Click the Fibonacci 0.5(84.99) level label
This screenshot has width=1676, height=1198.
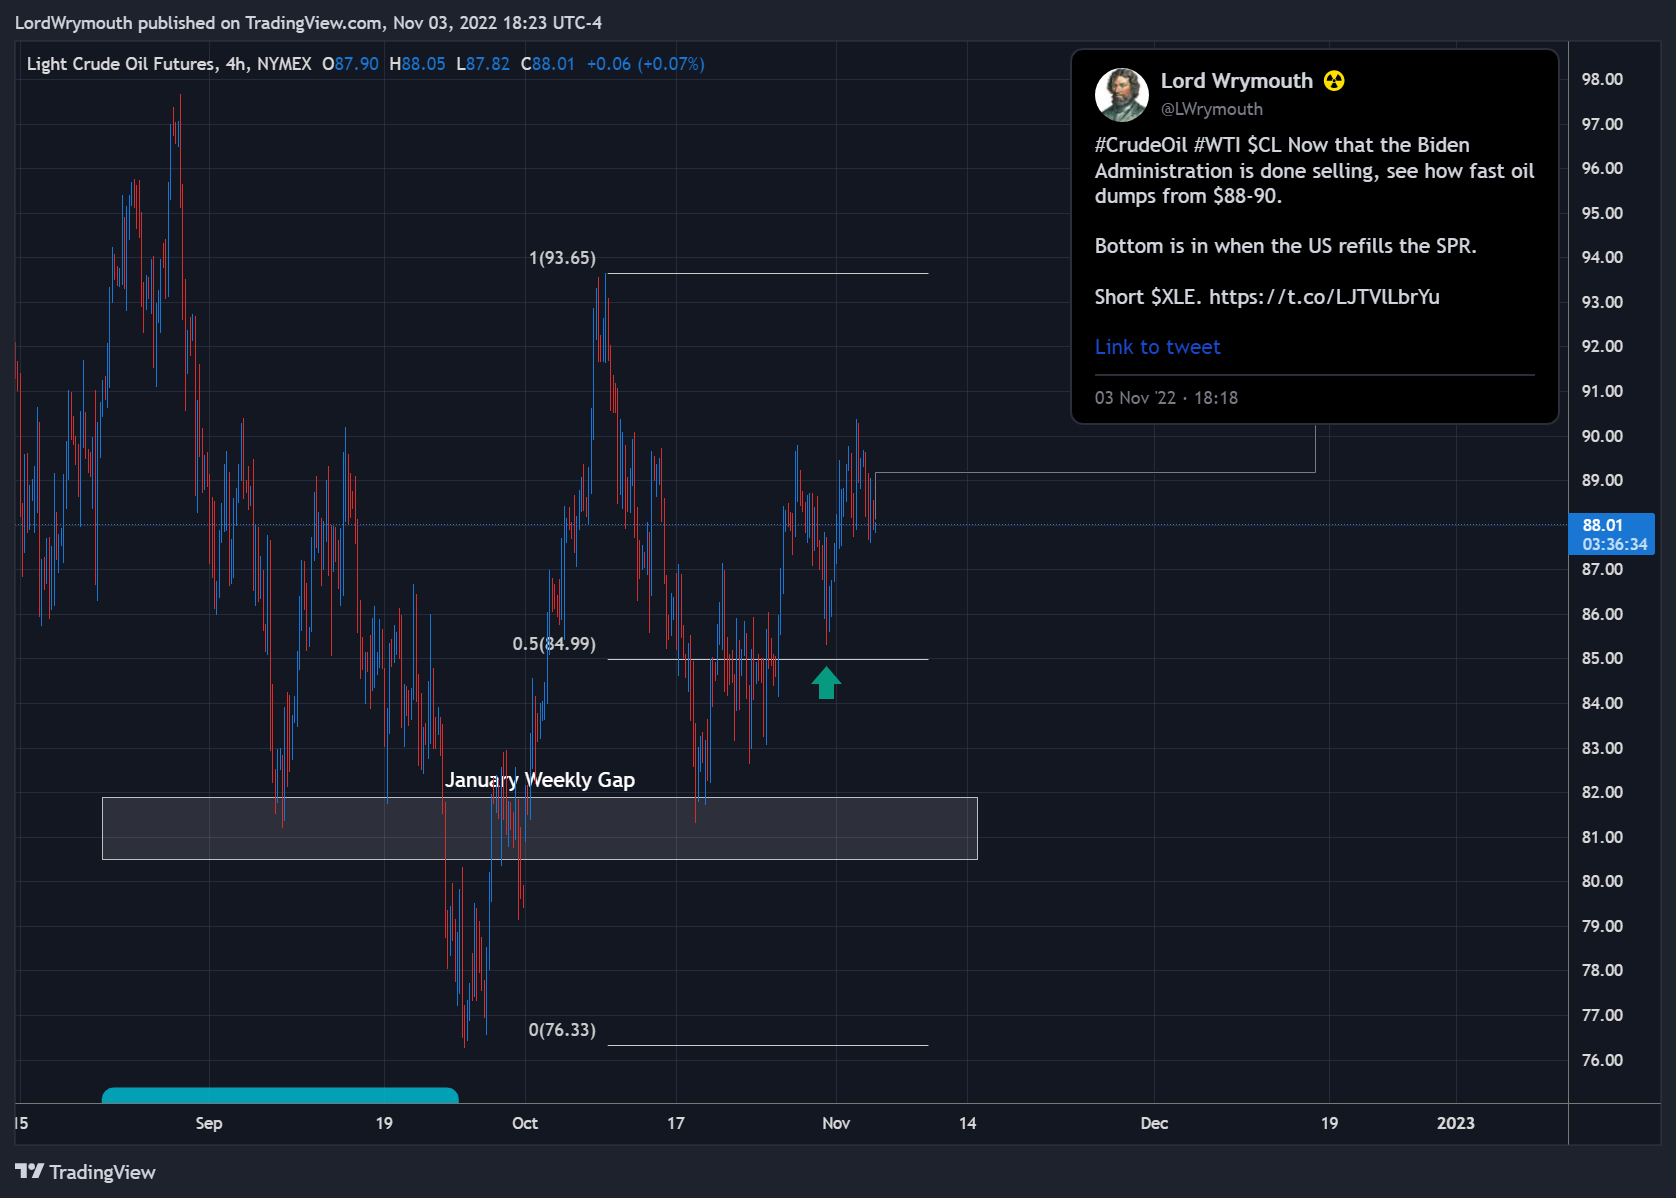(554, 644)
